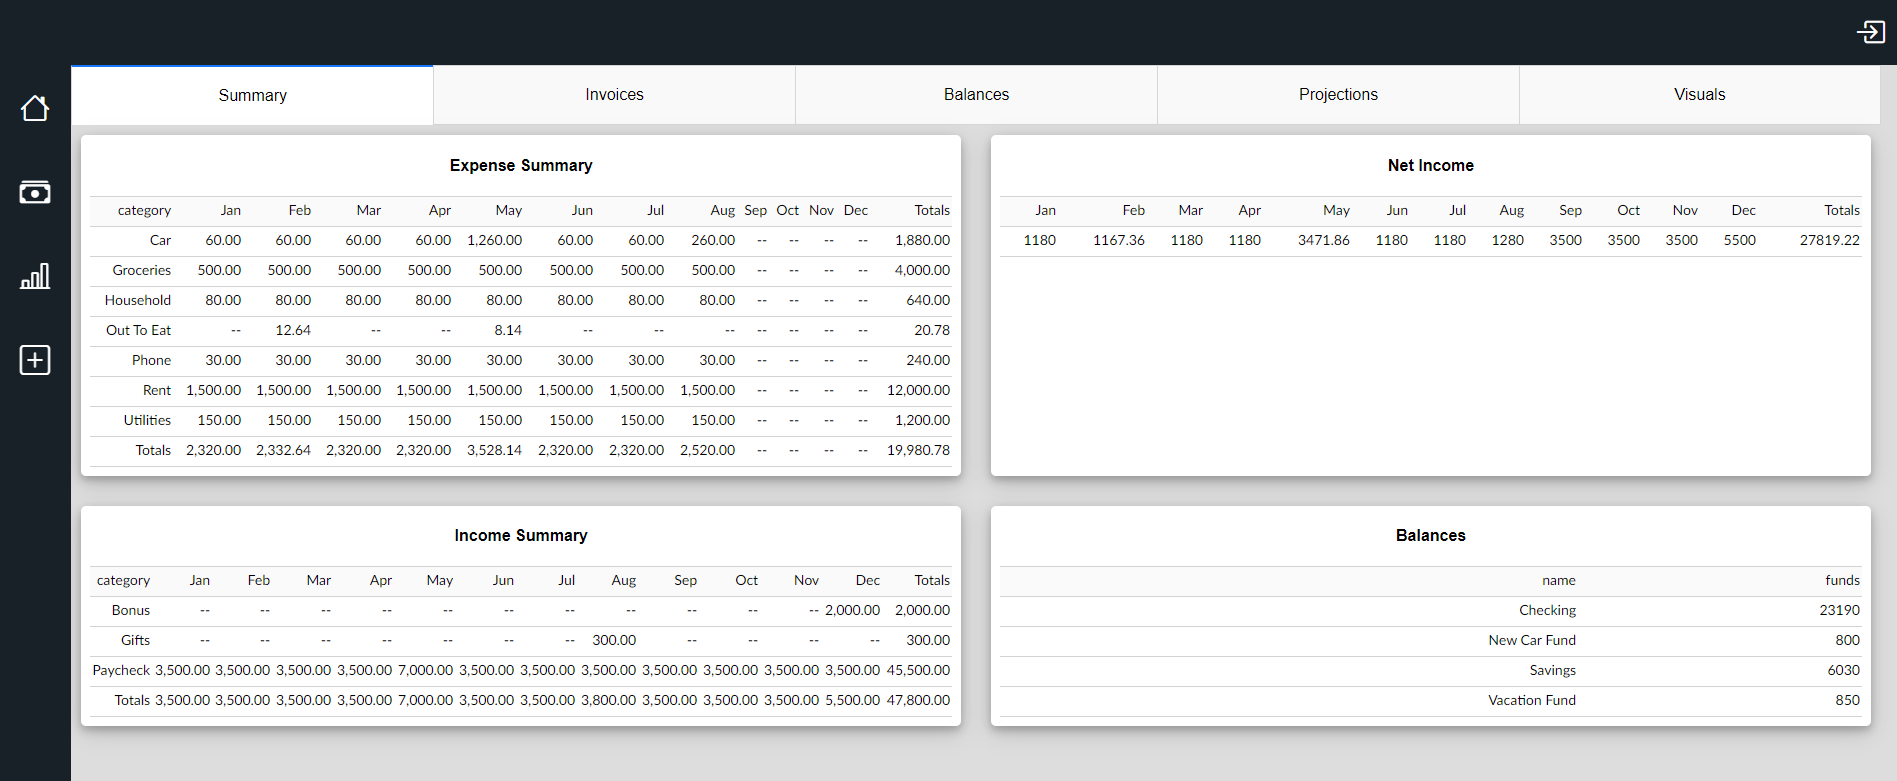
Task: Select the Projections tab
Action: (x=1338, y=95)
